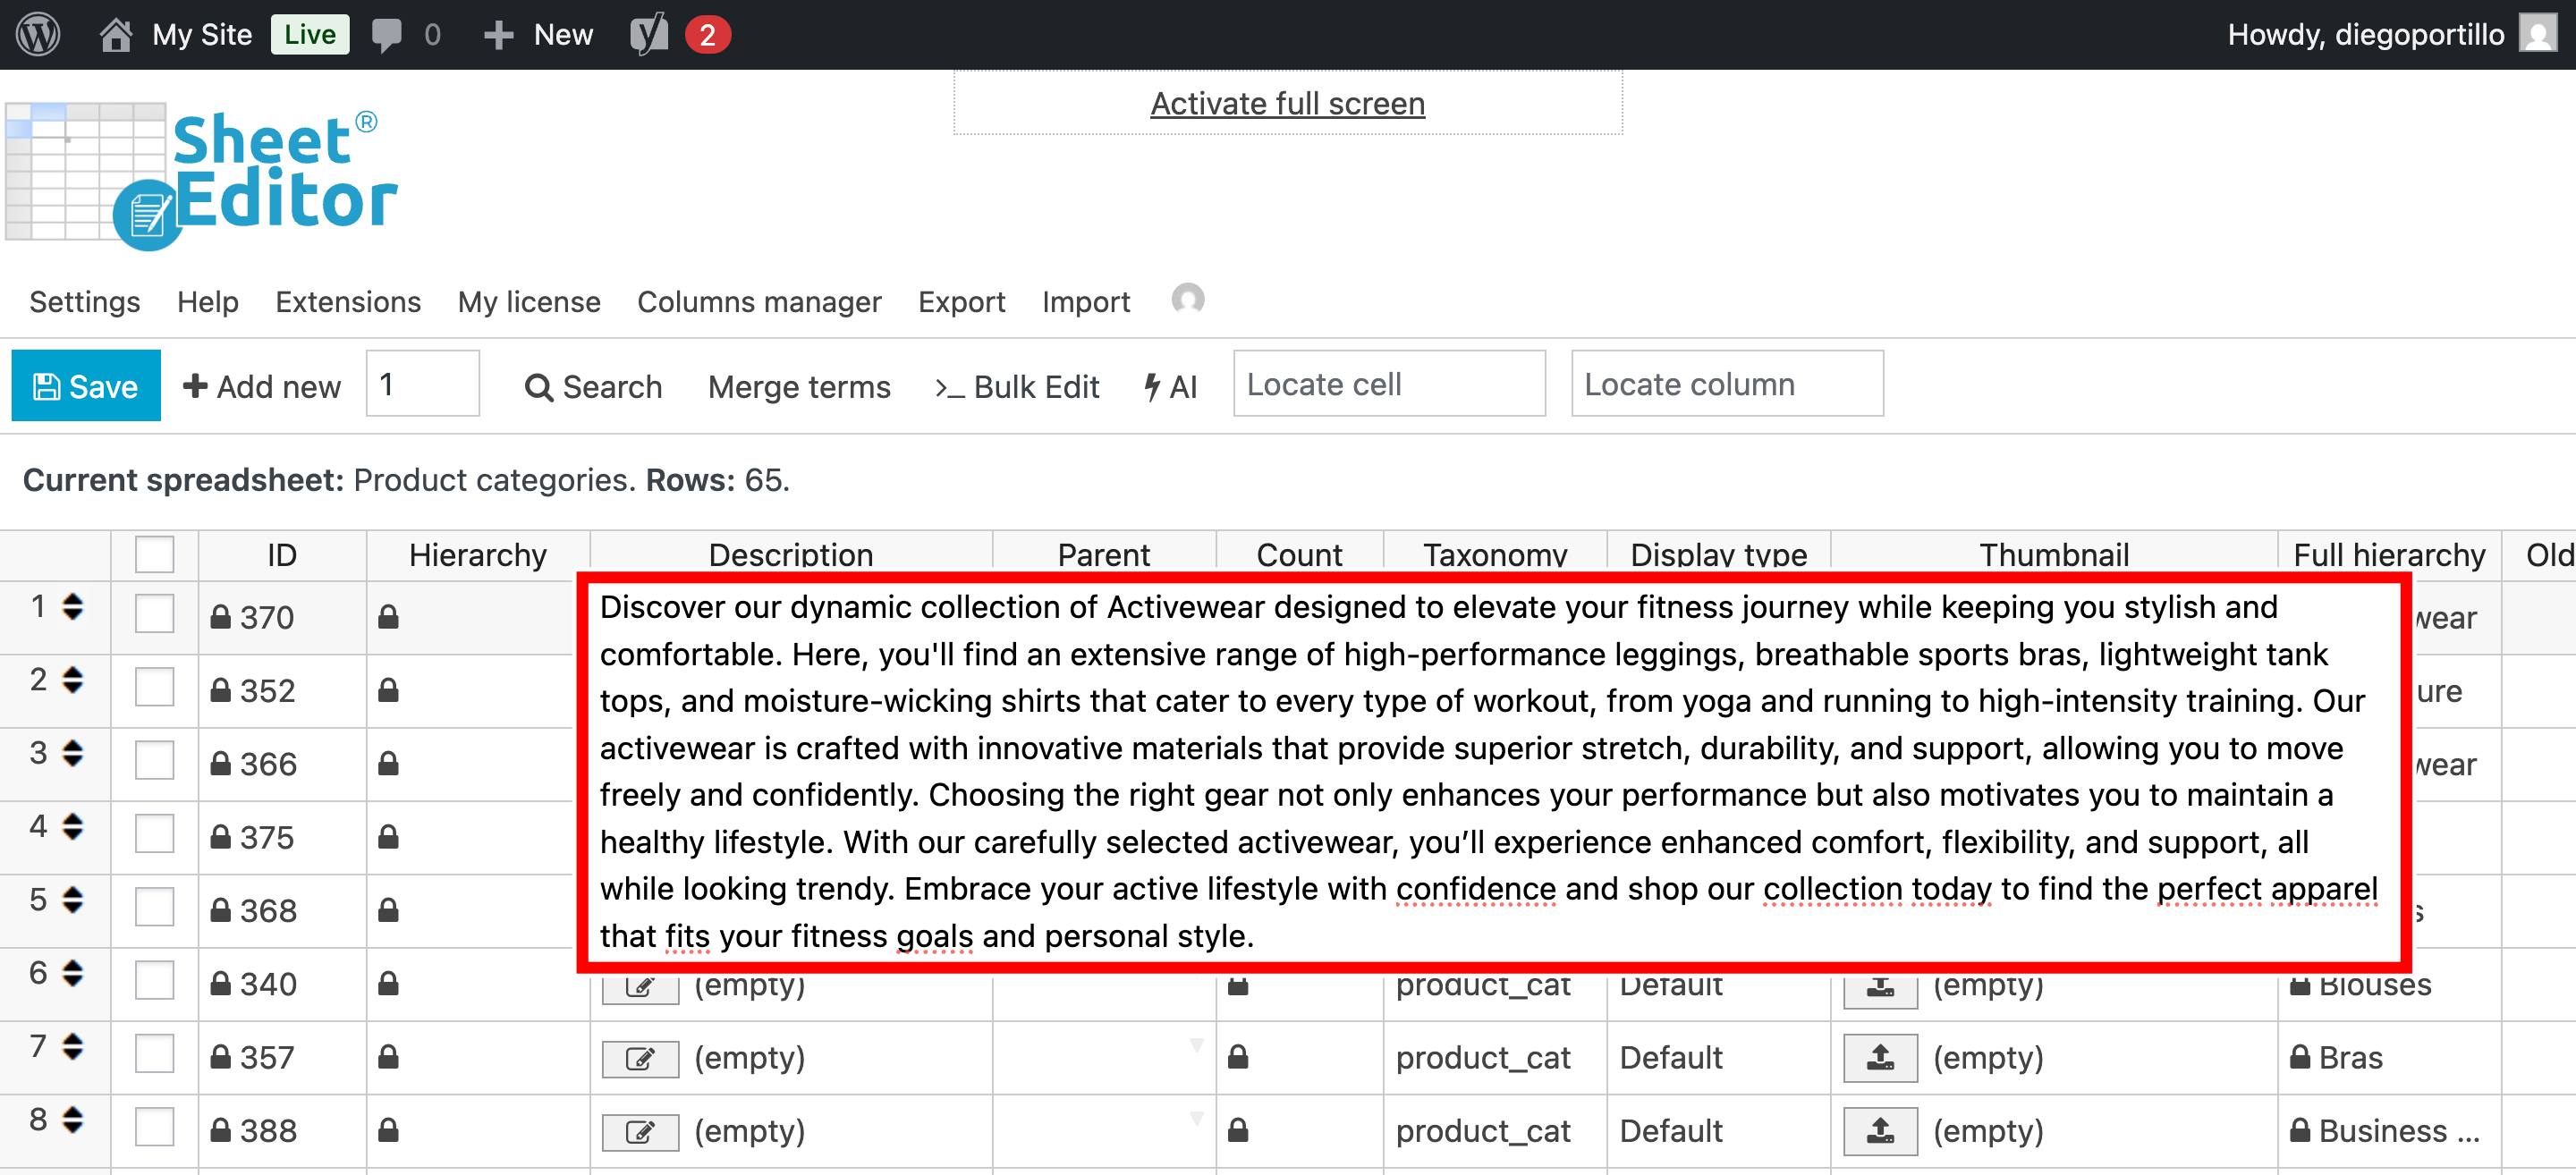Check the row checkbox for ID 375

[x=153, y=833]
